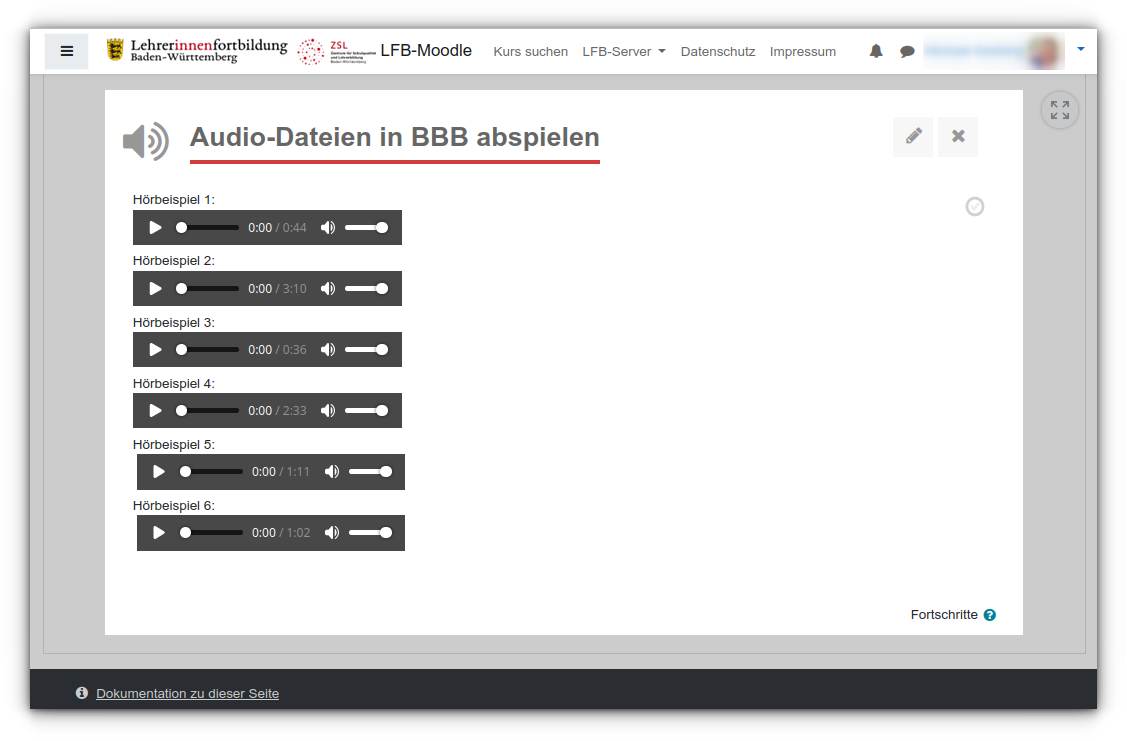Open the hamburger side menu
The width and height of the screenshot is (1127, 741).
tap(67, 51)
